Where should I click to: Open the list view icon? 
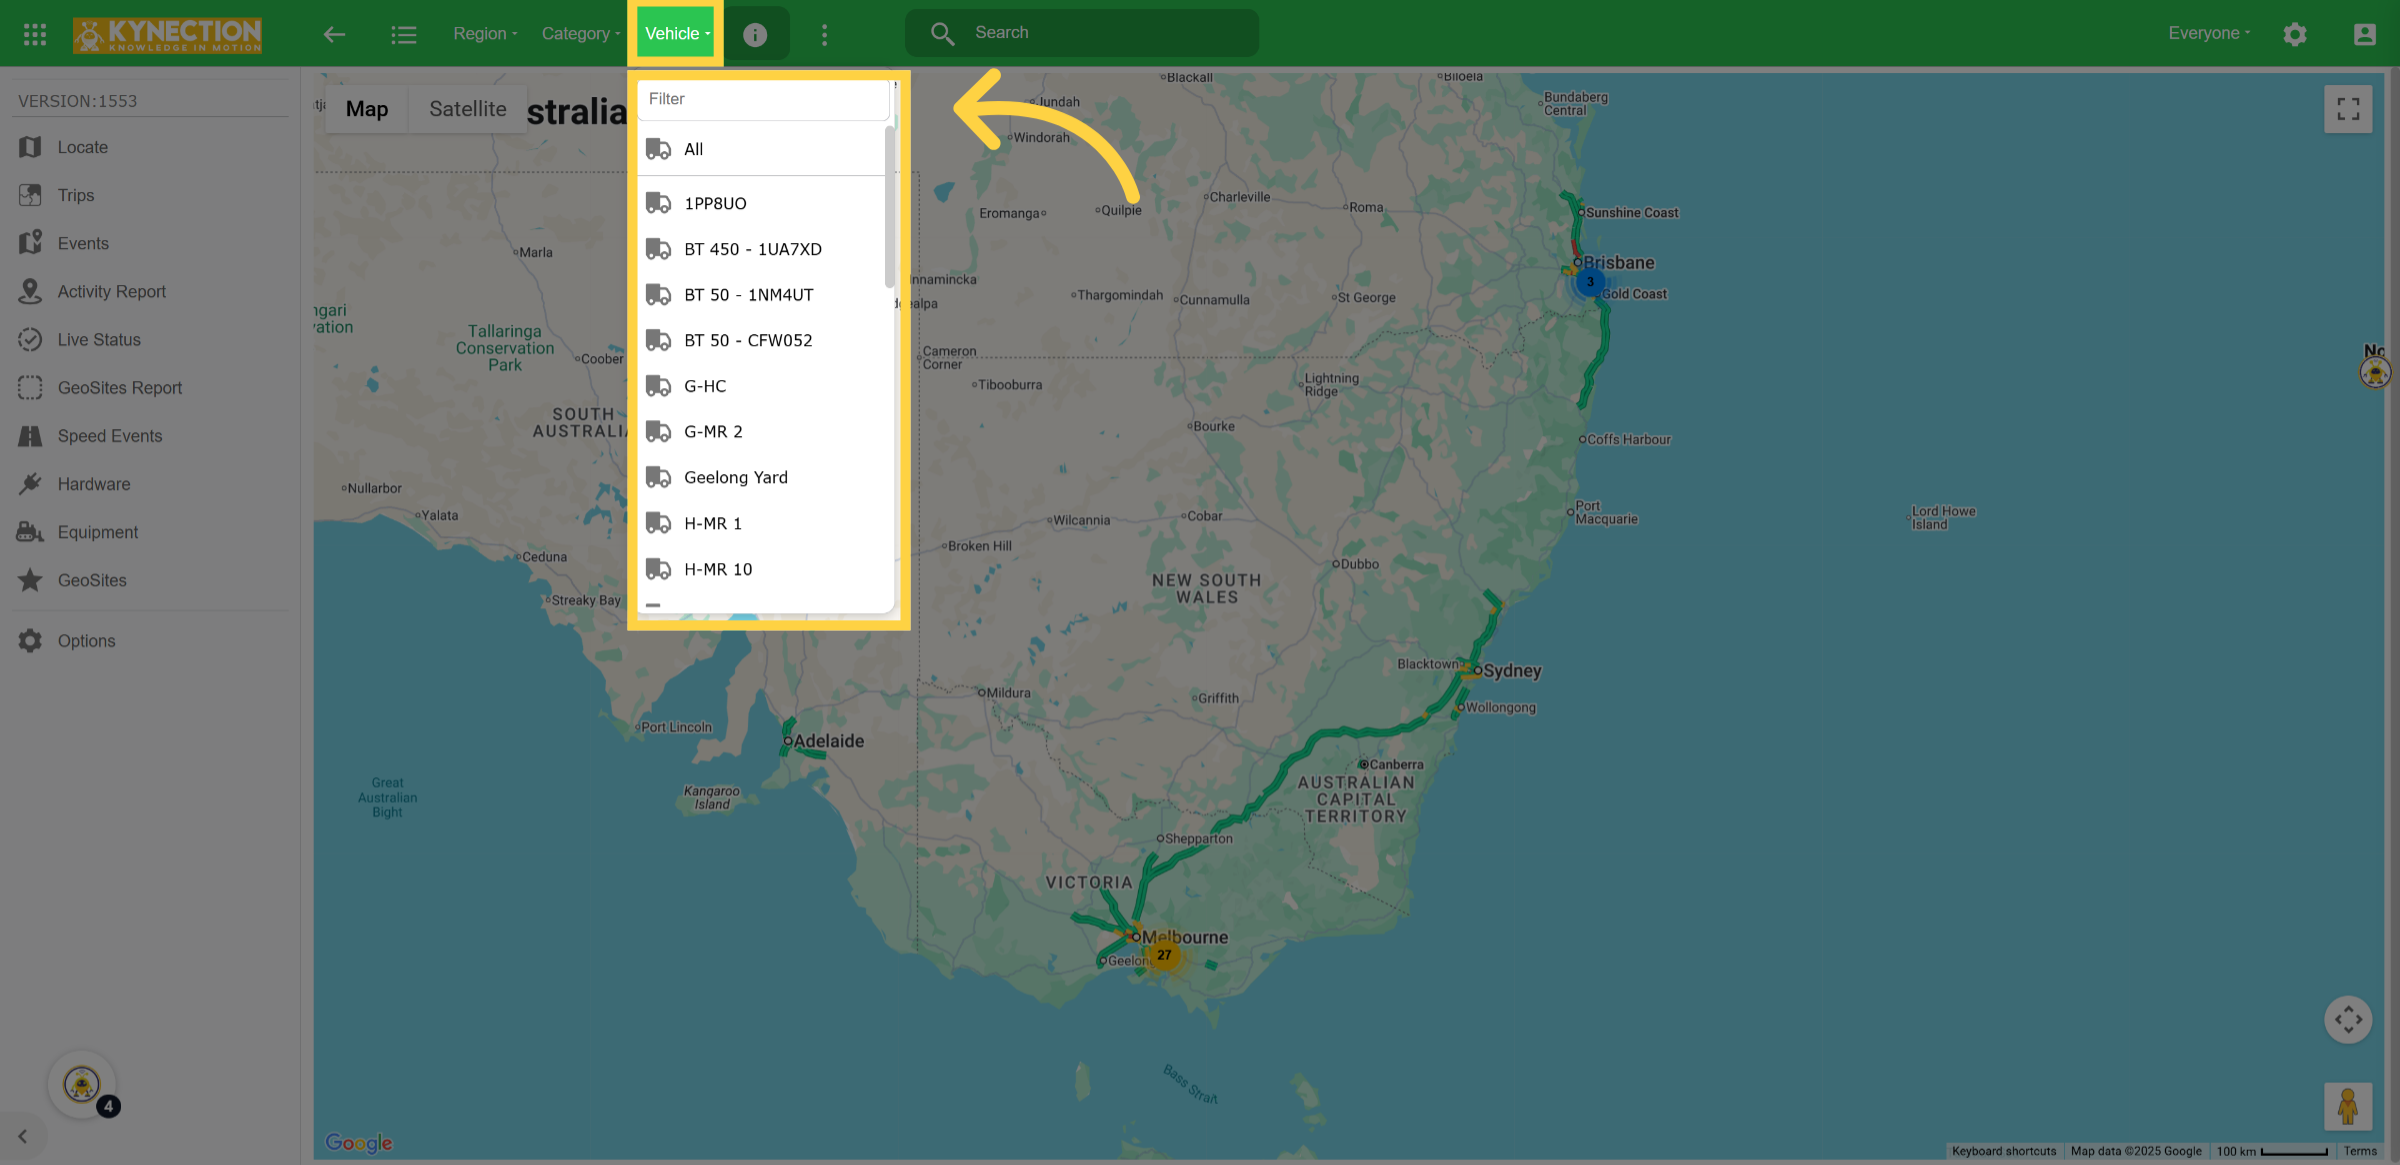(403, 34)
